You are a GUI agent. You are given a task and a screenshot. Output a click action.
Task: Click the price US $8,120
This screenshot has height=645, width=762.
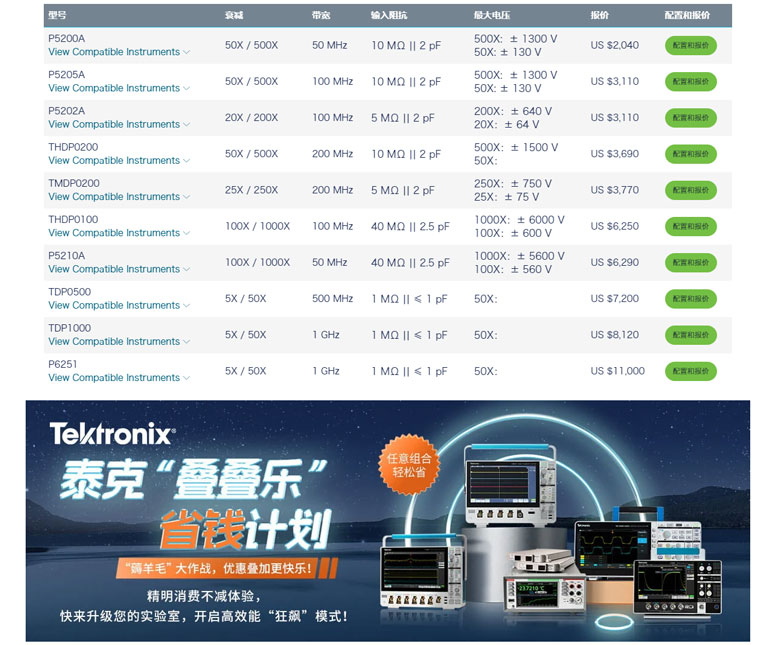tap(615, 335)
